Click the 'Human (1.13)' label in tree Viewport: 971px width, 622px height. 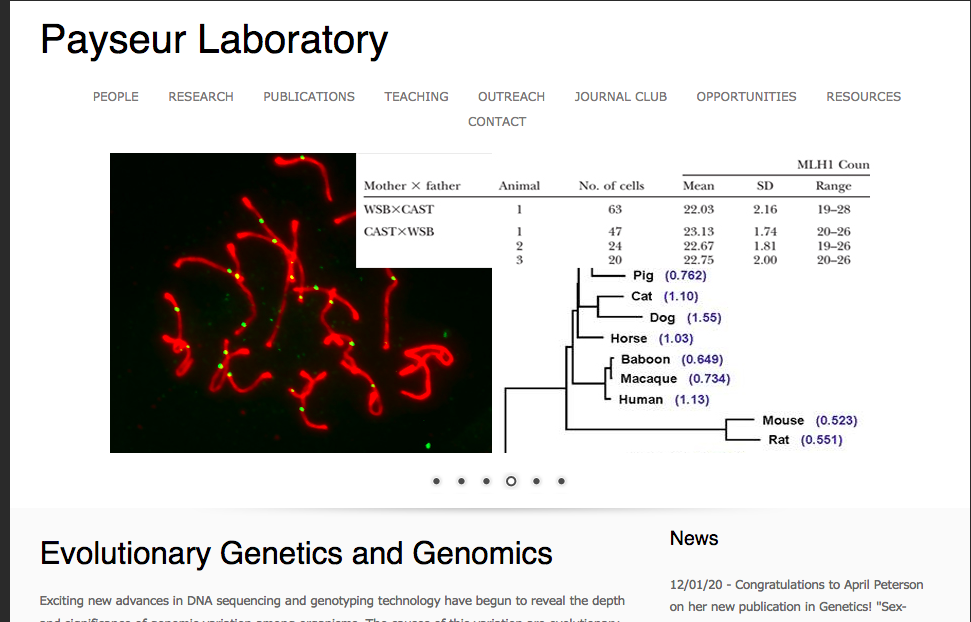click(664, 400)
